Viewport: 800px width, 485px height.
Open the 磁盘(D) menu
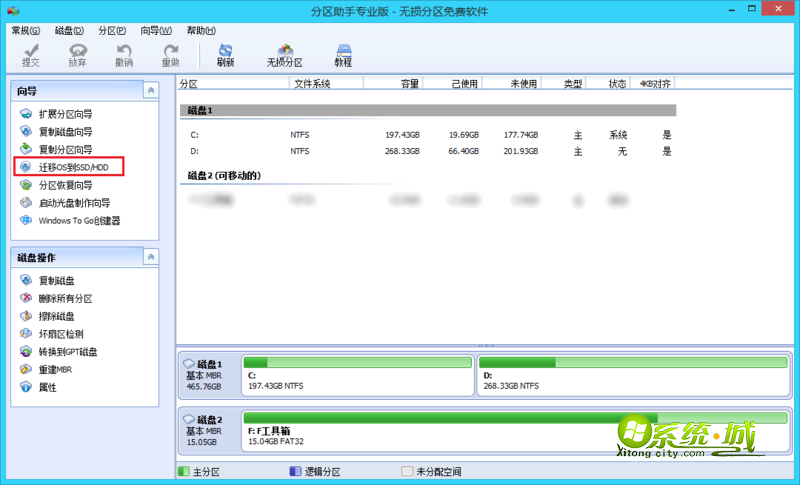pos(69,31)
